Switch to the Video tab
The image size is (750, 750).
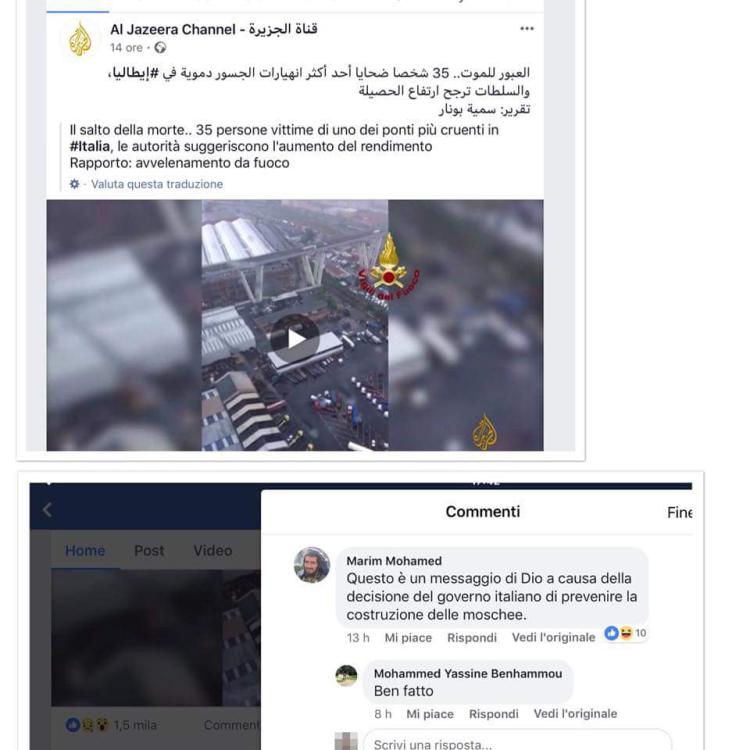(212, 551)
